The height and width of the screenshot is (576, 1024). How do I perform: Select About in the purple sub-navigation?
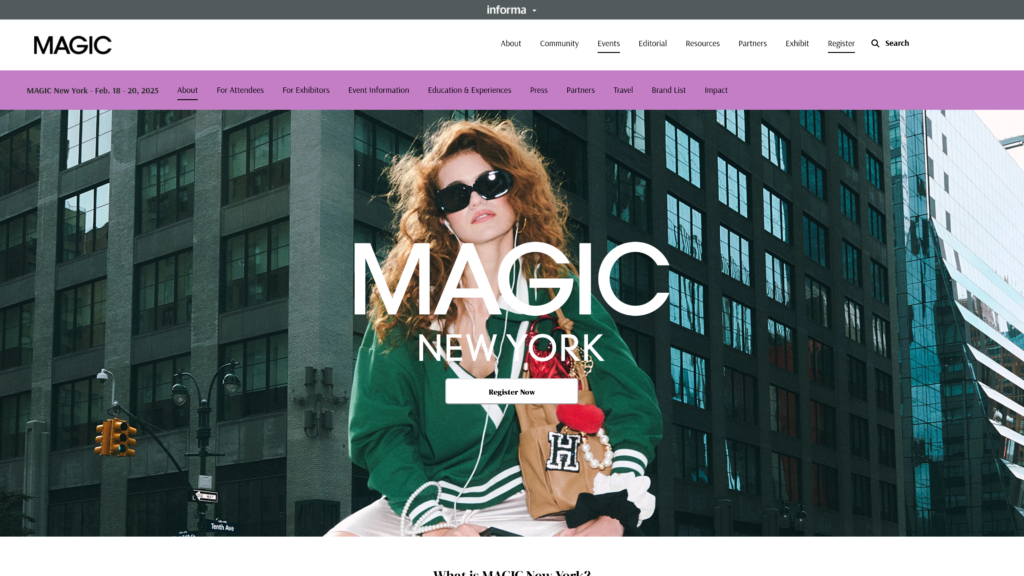coord(187,90)
